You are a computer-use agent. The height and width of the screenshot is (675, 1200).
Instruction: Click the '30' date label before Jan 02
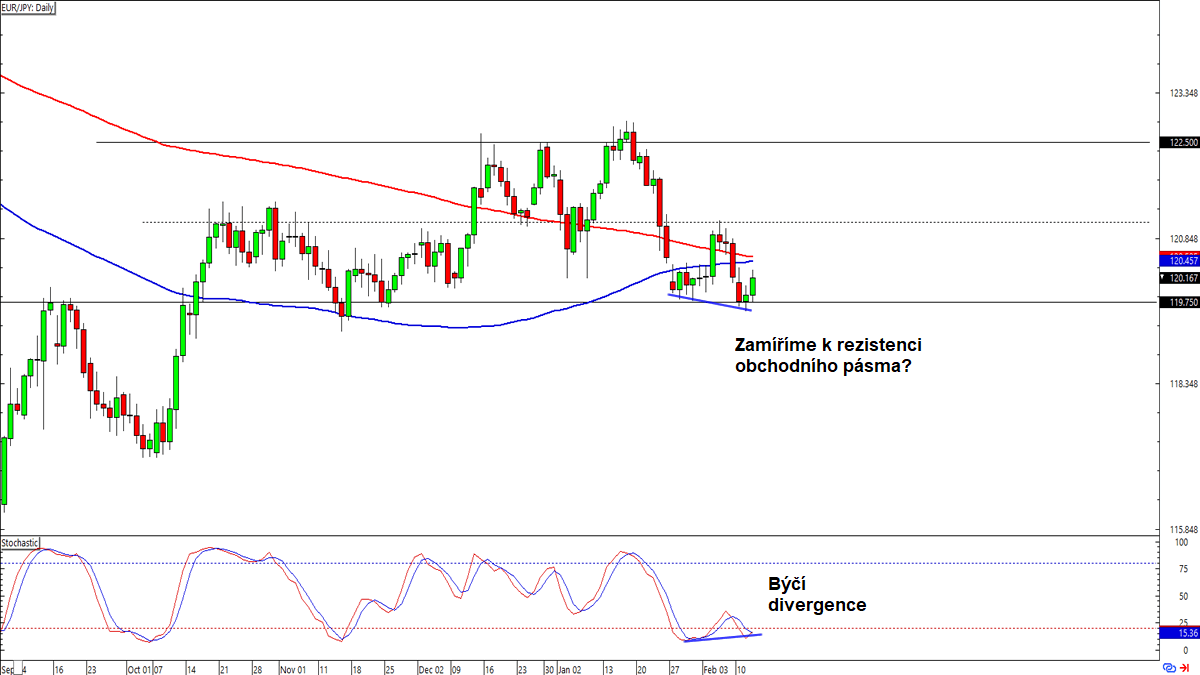coord(549,668)
